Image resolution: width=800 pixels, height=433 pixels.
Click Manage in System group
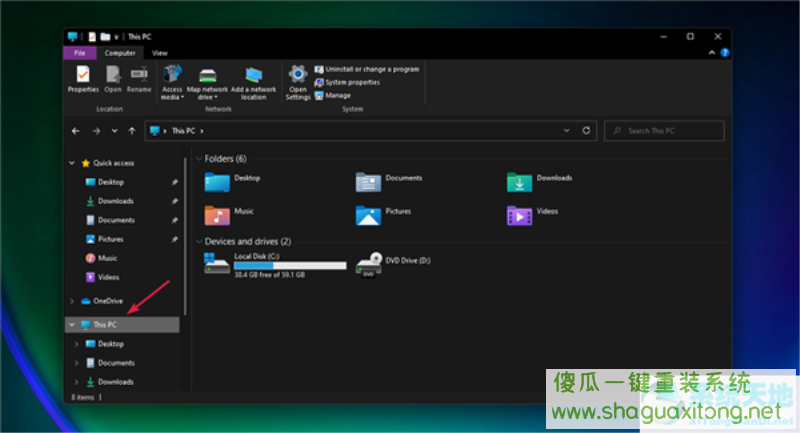tap(333, 95)
